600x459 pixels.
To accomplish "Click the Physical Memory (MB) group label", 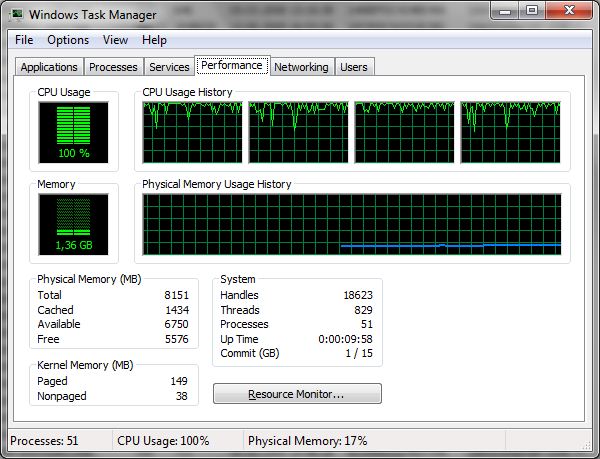I will click(89, 279).
